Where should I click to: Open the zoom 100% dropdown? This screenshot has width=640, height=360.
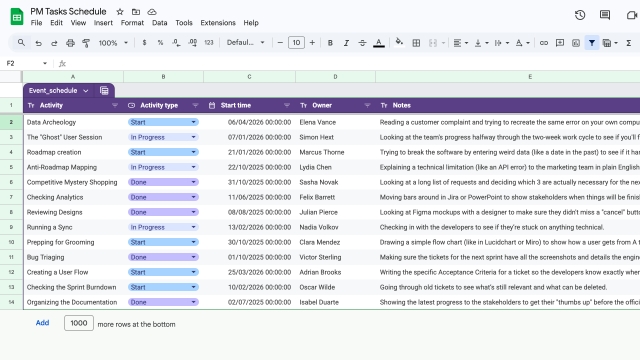(x=113, y=43)
